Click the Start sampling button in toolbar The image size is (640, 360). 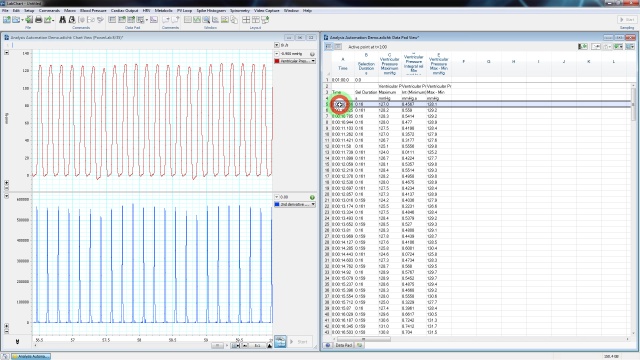(x=627, y=20)
